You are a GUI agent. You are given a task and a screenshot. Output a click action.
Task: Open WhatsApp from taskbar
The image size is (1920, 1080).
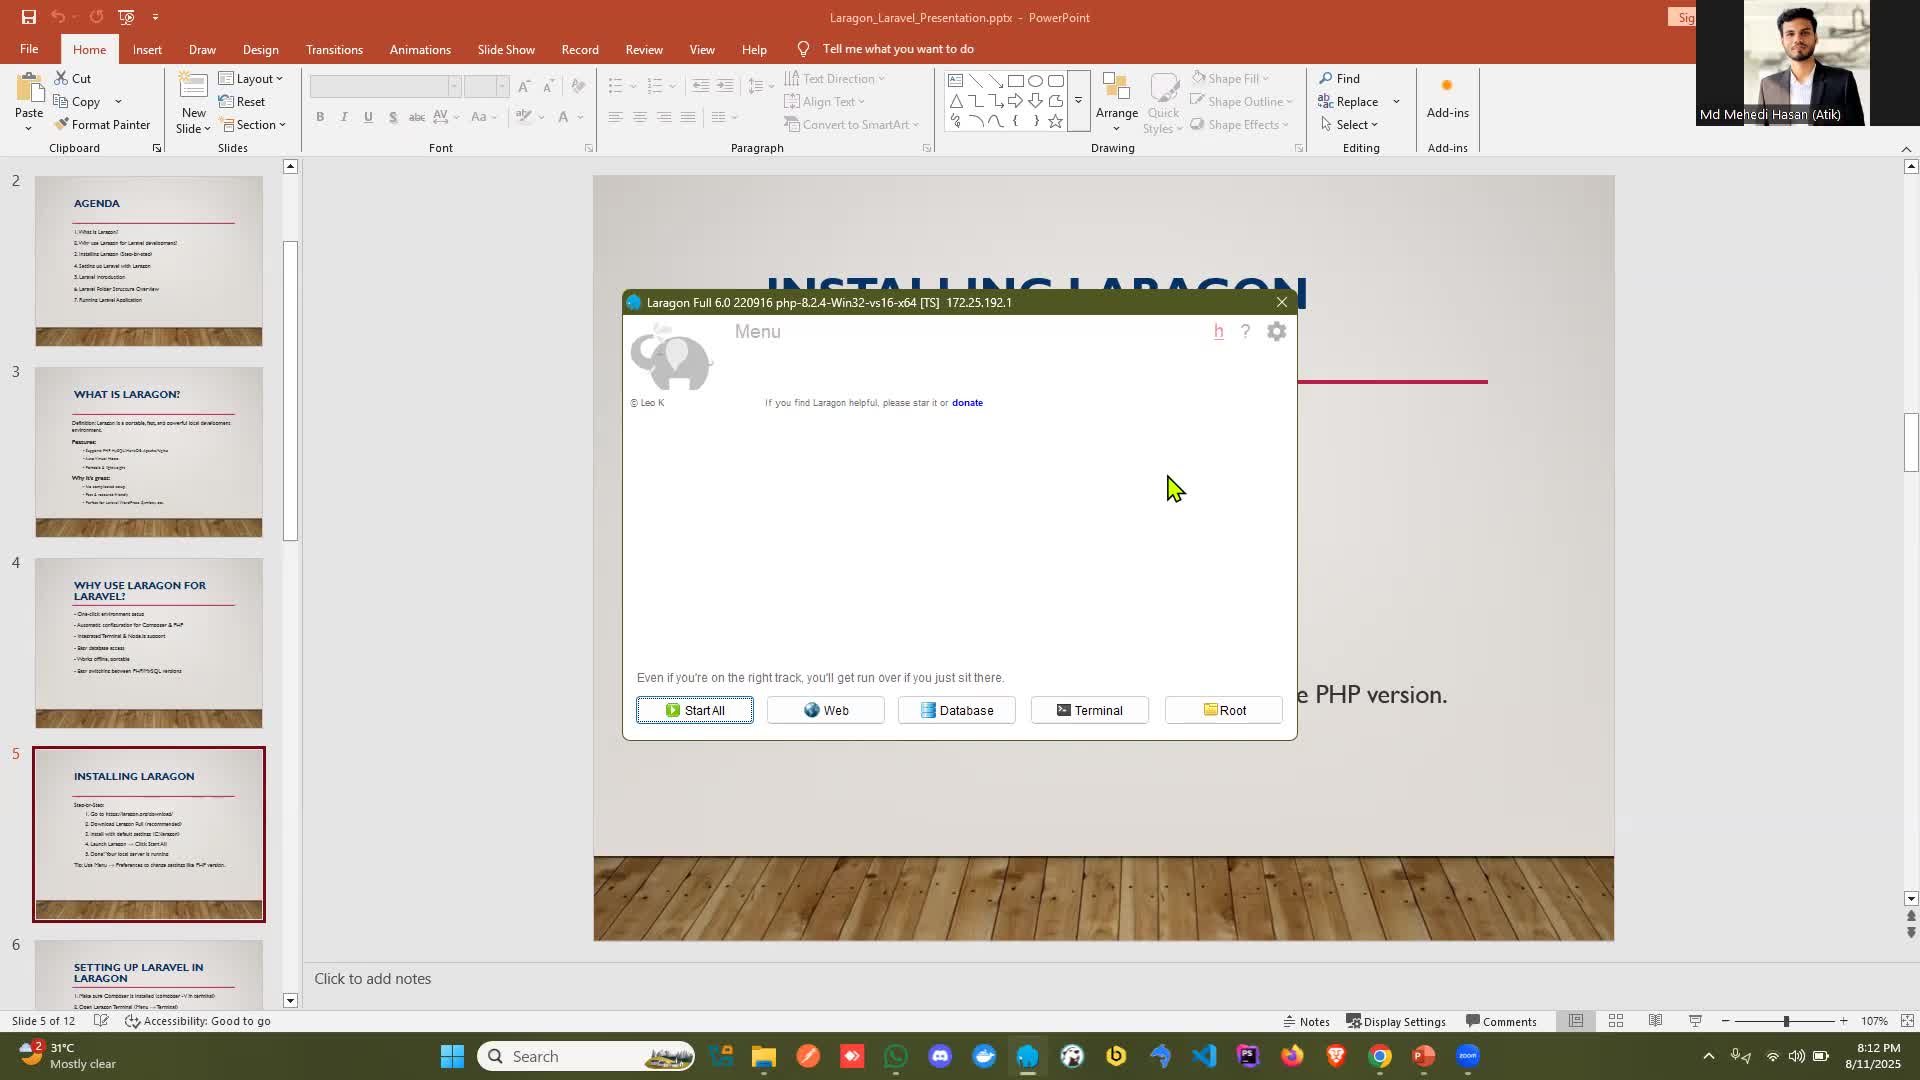[896, 1056]
